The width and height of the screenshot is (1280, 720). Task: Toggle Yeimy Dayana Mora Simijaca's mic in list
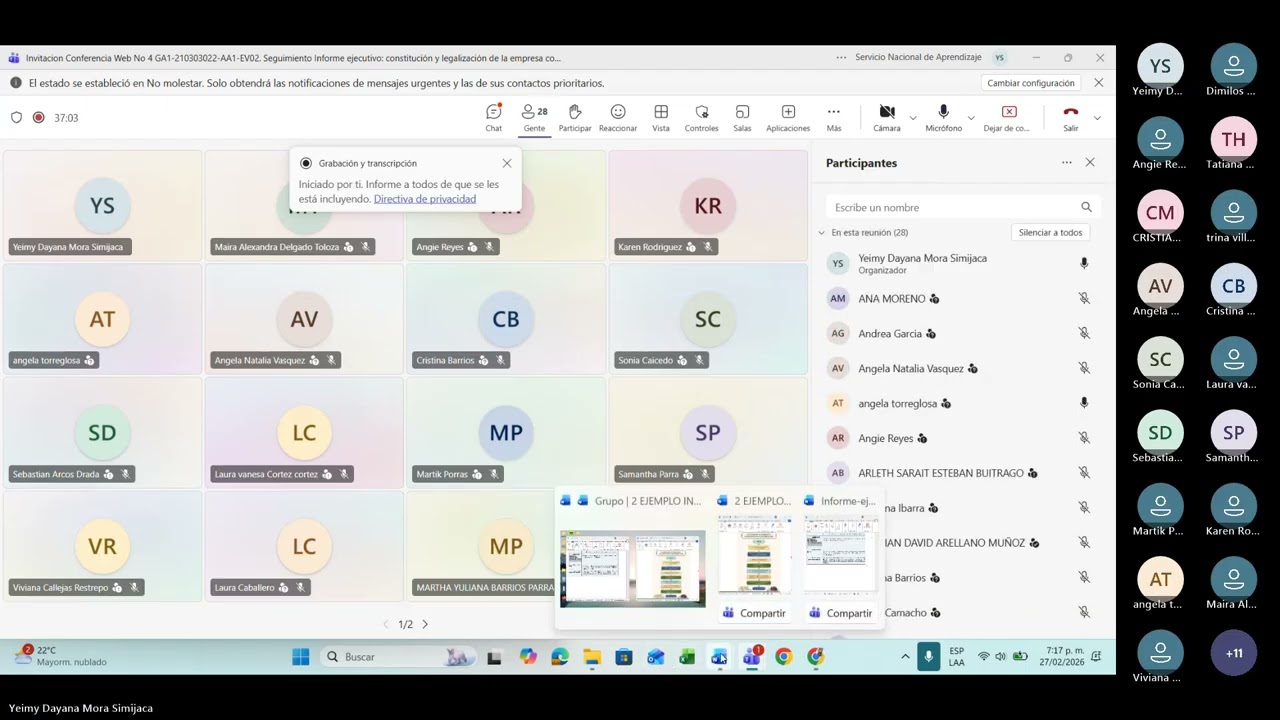click(x=1084, y=263)
